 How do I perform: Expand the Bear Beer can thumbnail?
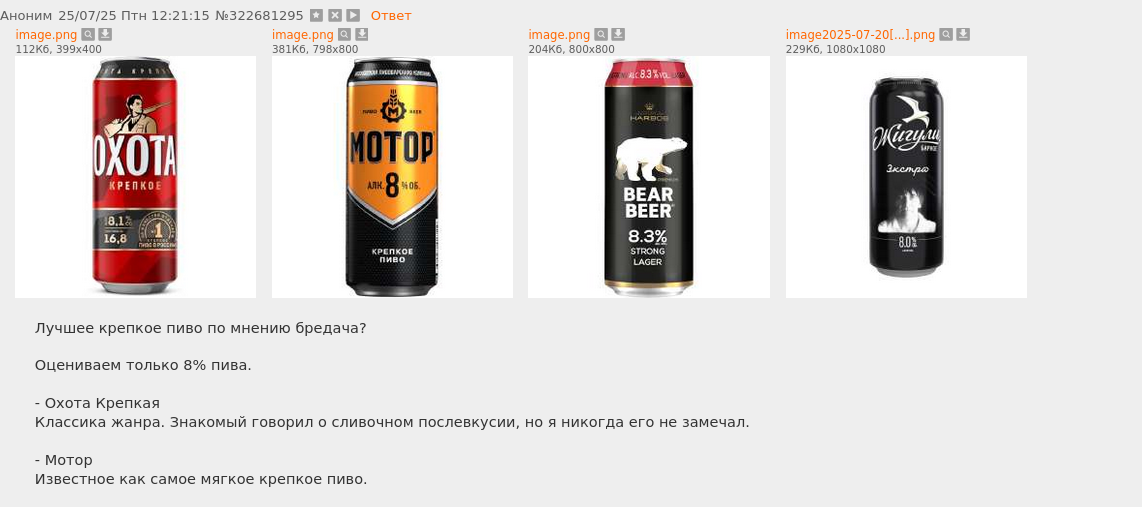point(649,177)
